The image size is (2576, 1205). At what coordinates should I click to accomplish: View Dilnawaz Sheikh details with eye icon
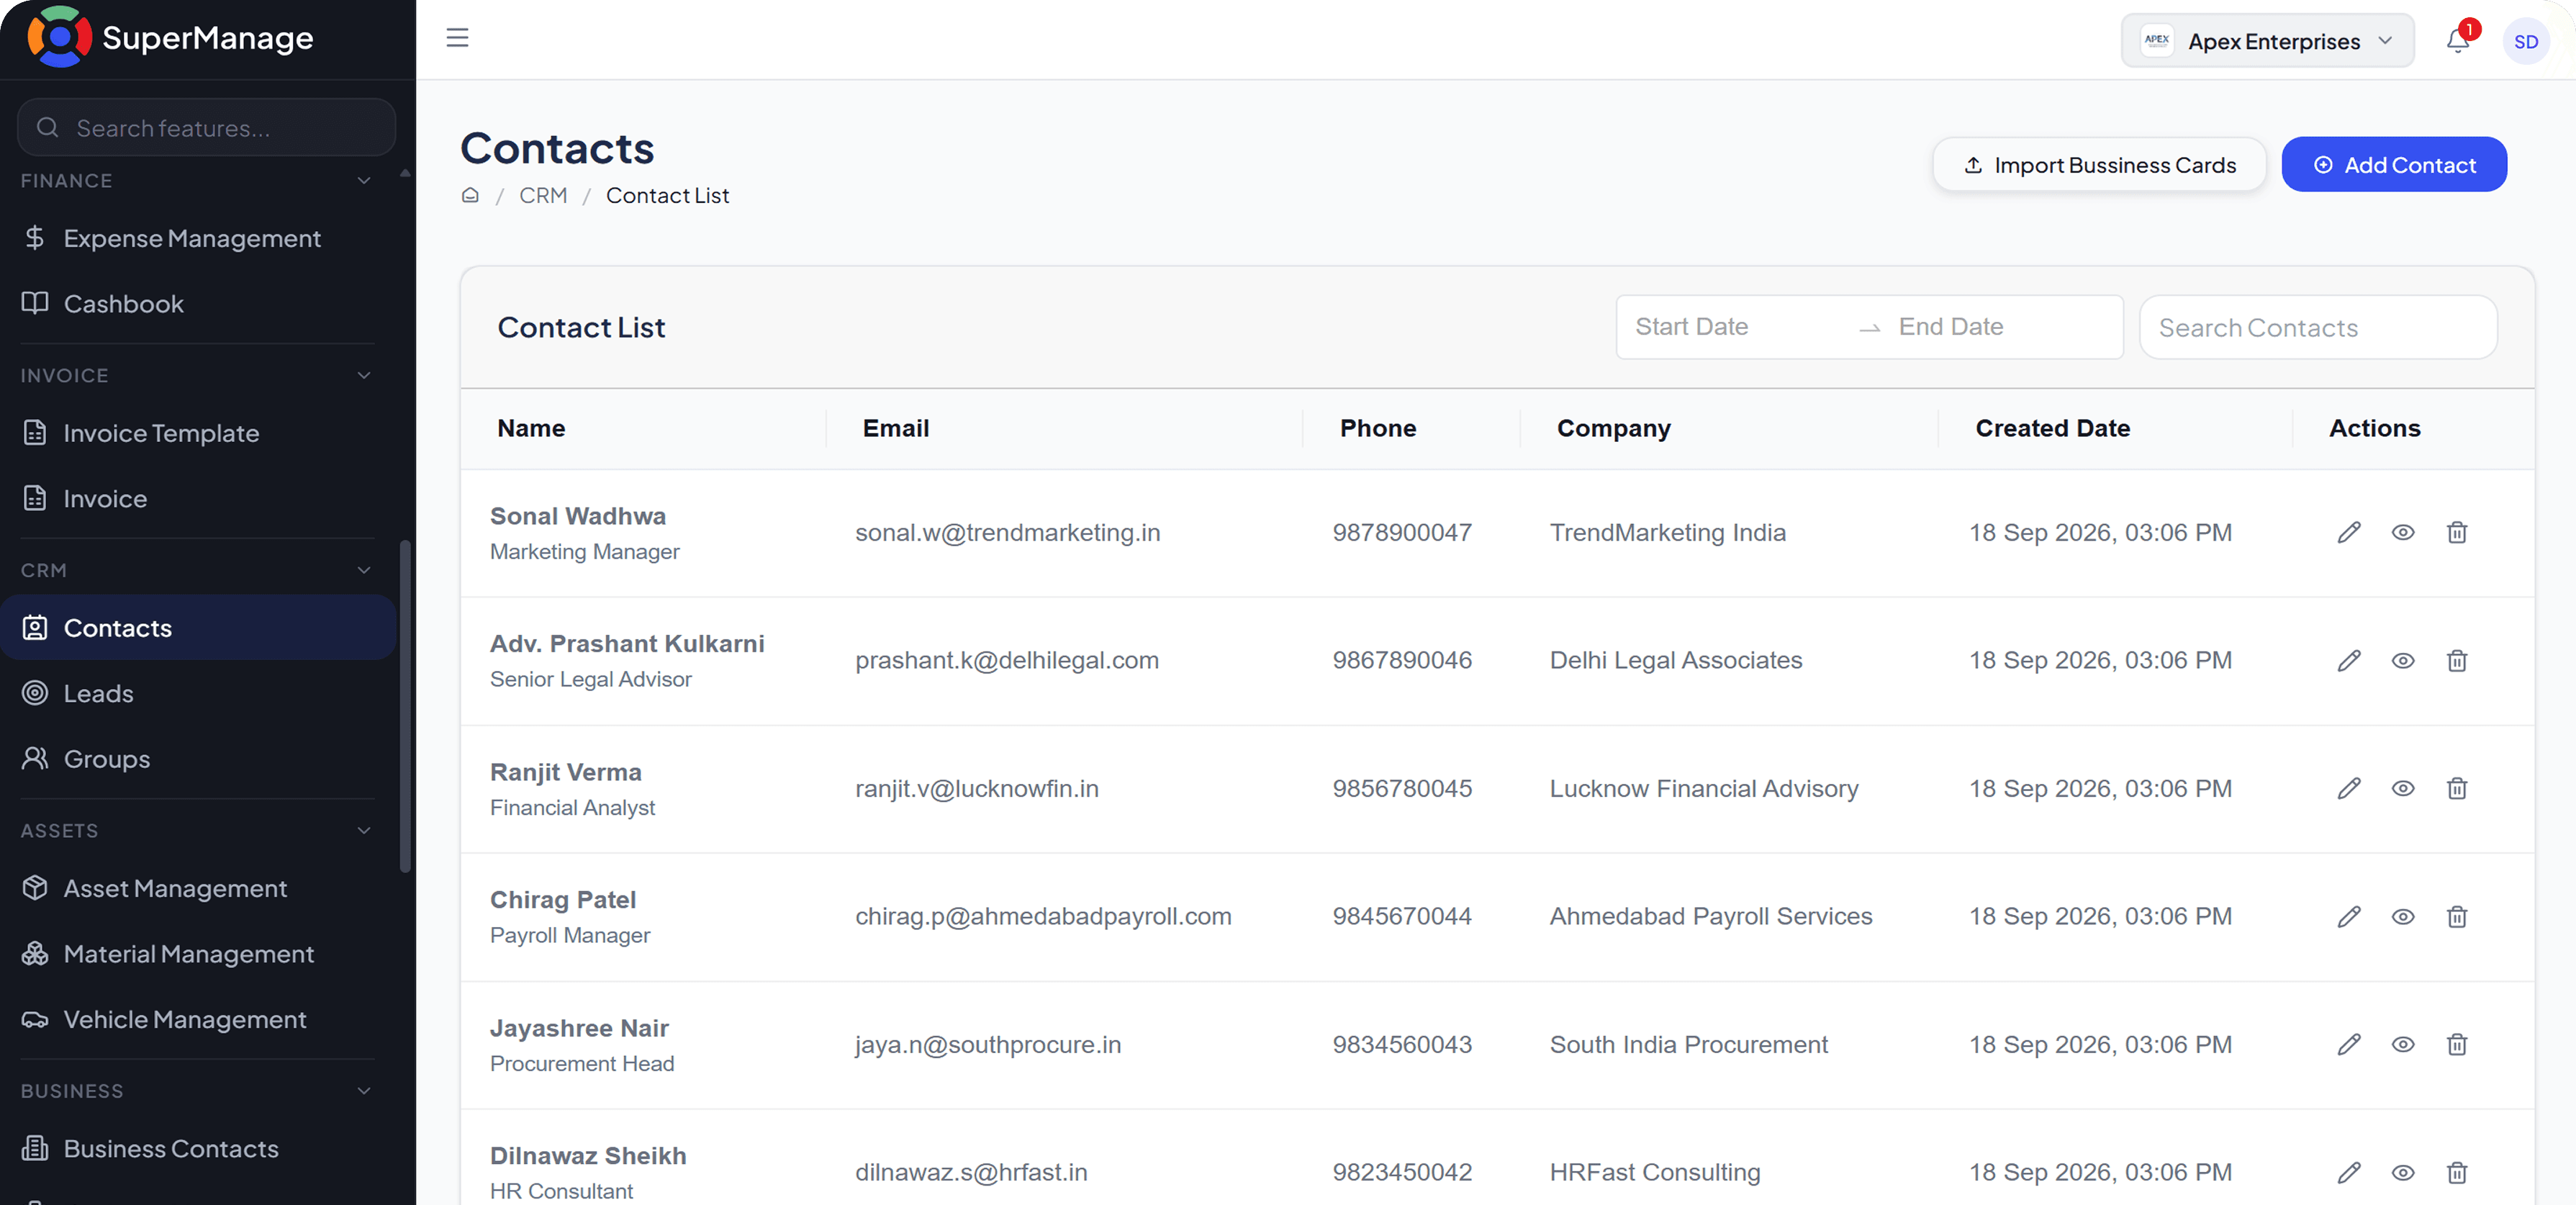click(x=2403, y=1172)
